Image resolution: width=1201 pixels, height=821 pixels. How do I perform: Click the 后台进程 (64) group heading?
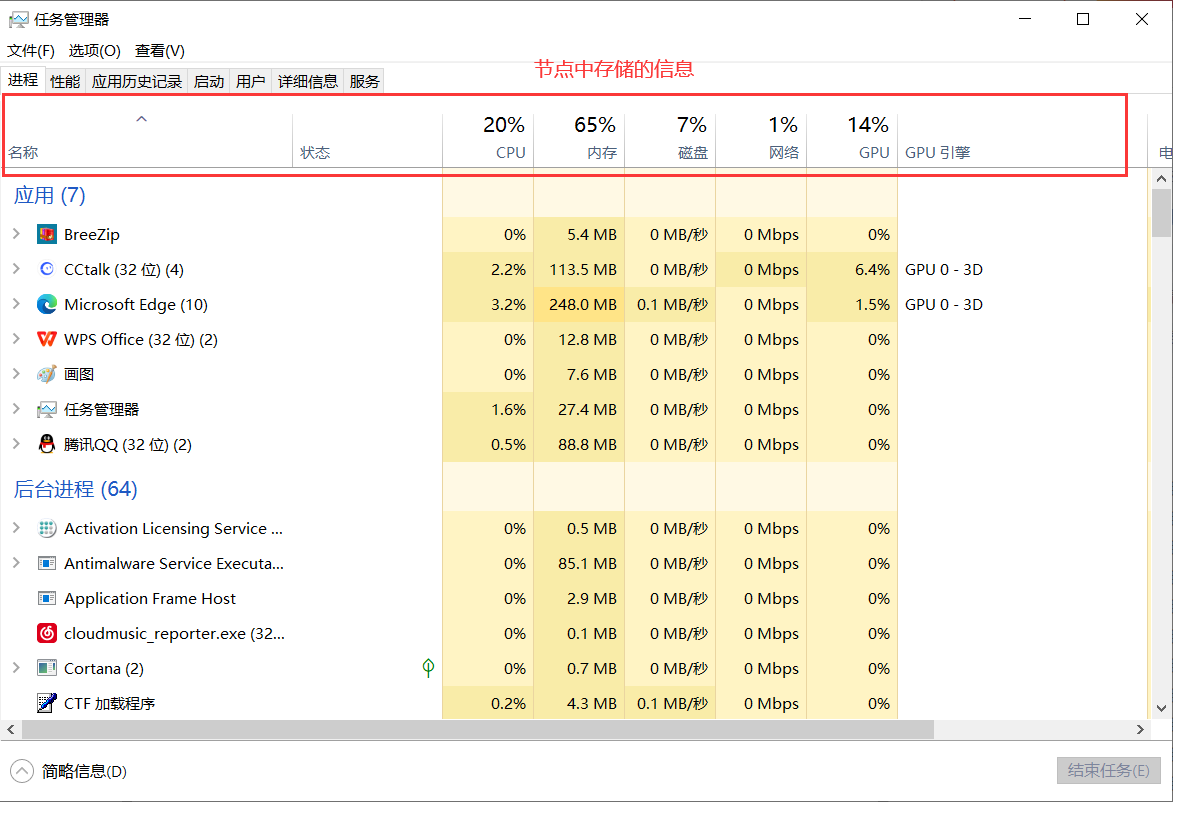75,489
